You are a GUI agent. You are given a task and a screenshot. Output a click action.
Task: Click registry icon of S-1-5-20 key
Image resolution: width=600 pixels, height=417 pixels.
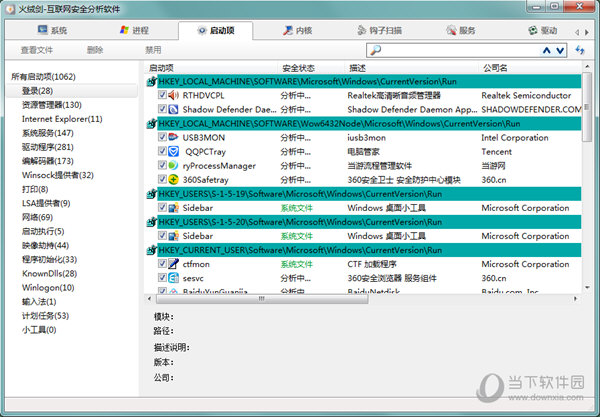[x=152, y=222]
